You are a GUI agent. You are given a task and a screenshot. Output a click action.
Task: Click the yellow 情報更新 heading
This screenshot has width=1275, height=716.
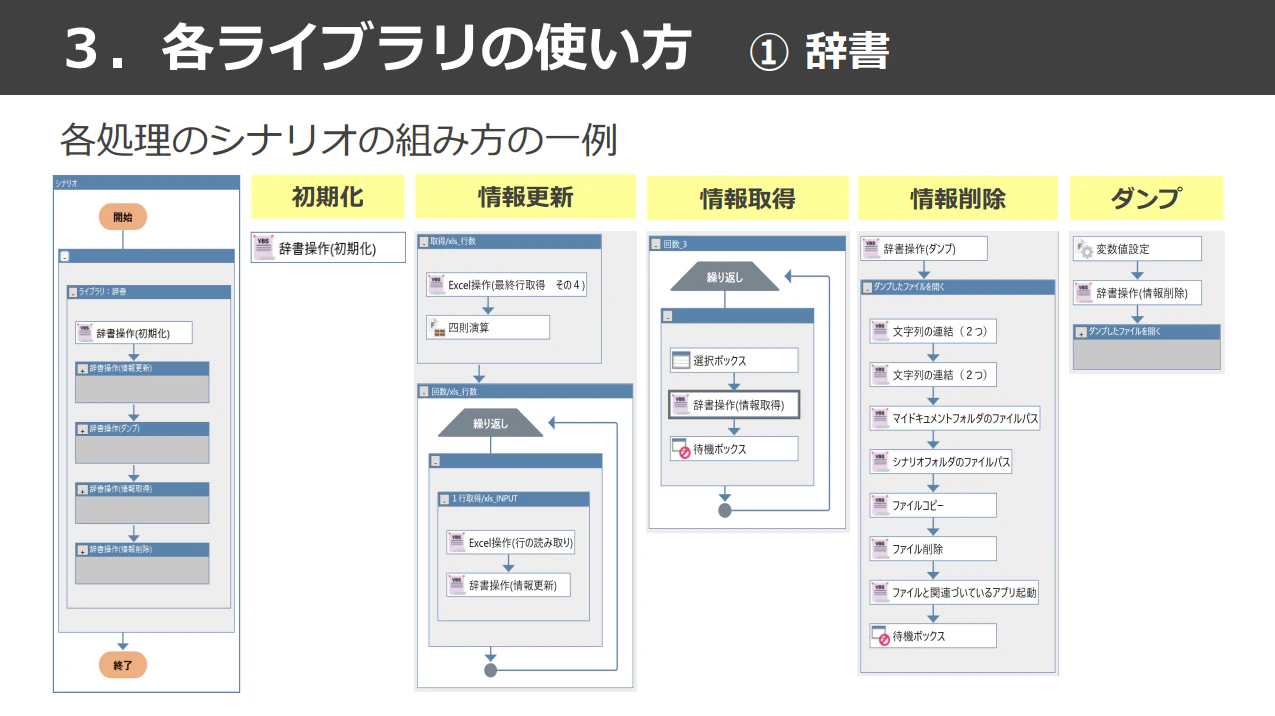point(525,197)
